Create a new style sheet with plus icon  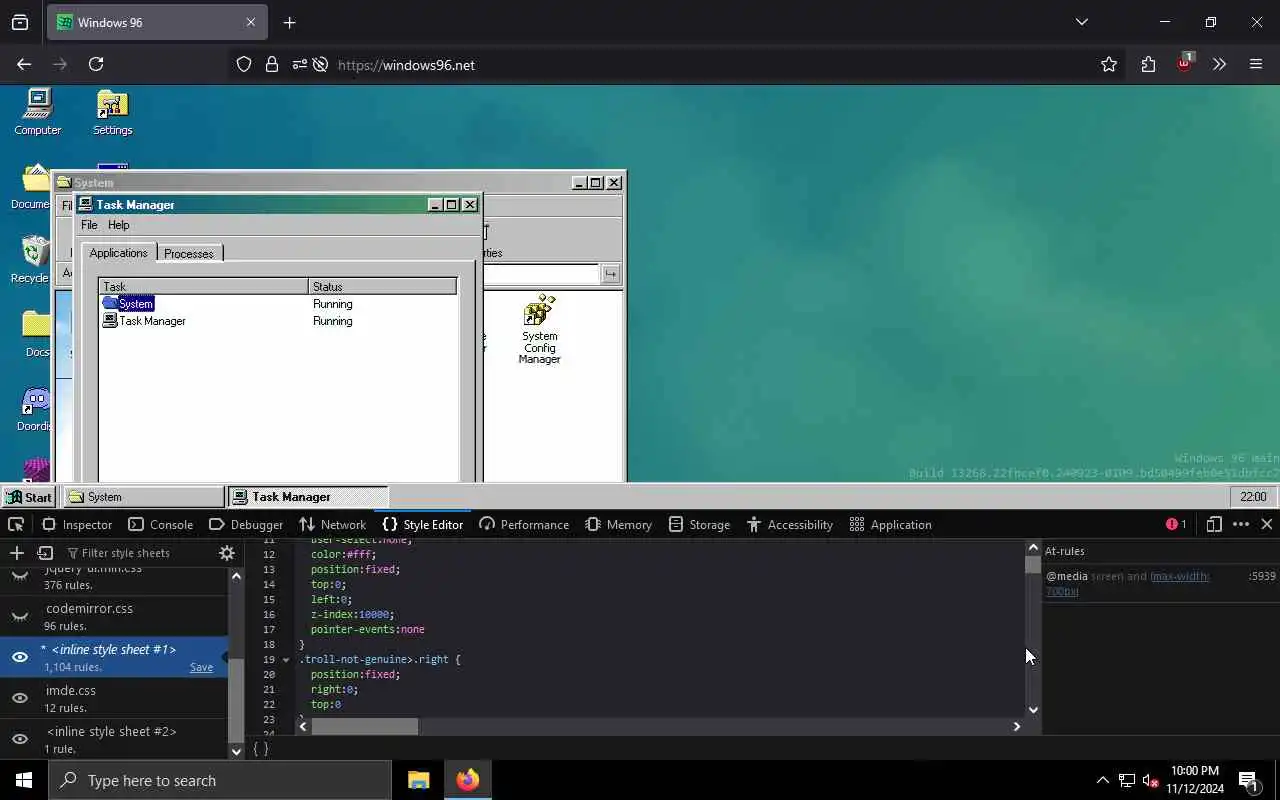[16, 553]
